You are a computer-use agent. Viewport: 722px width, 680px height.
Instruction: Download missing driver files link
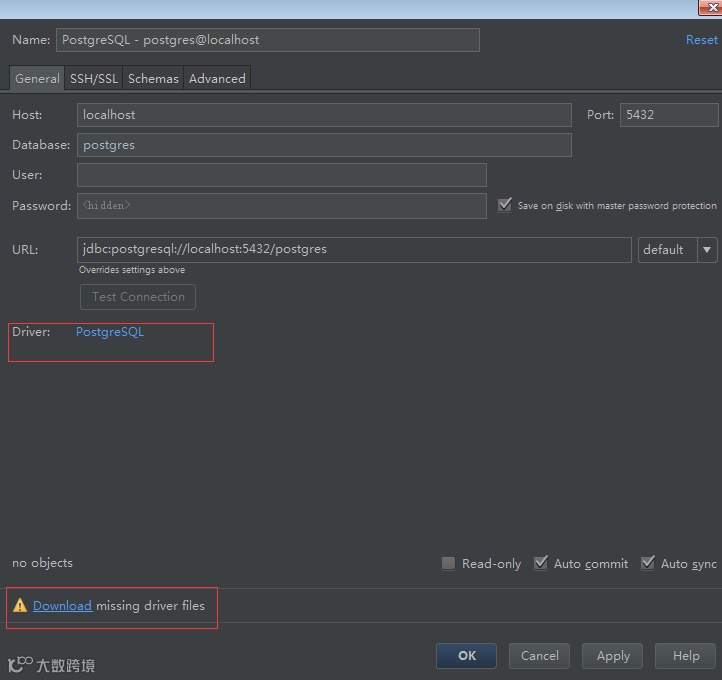63,605
